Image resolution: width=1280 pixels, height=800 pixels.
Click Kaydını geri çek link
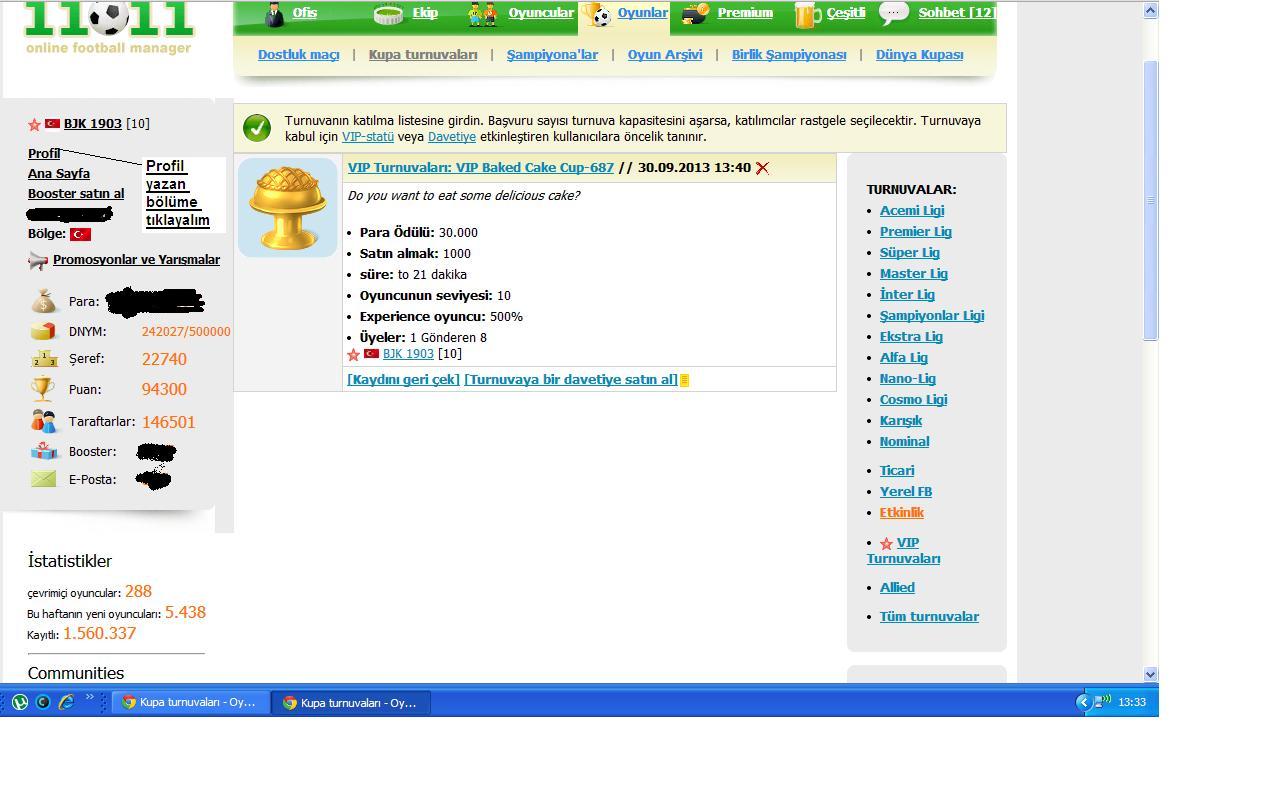tap(403, 380)
